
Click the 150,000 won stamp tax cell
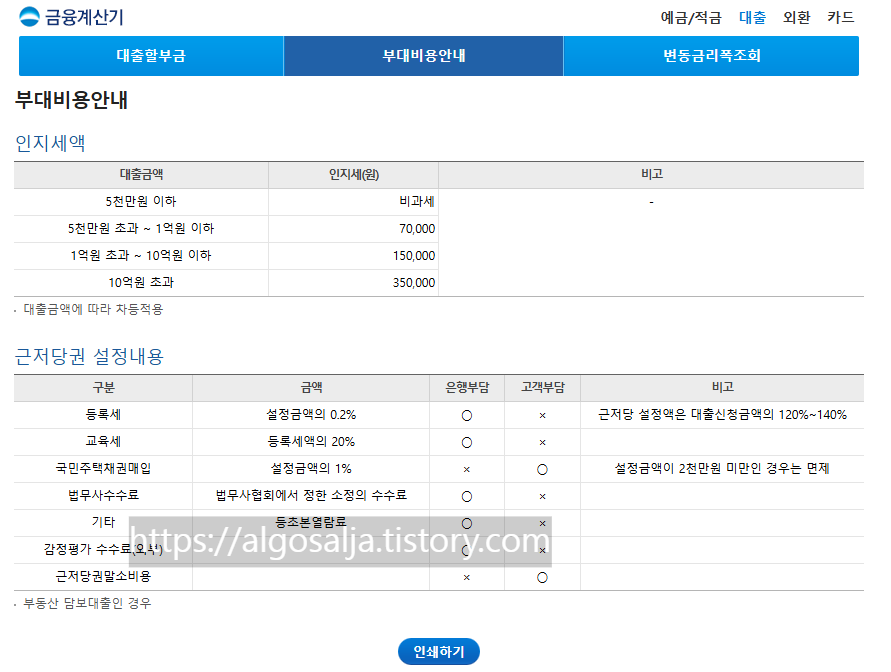click(352, 255)
